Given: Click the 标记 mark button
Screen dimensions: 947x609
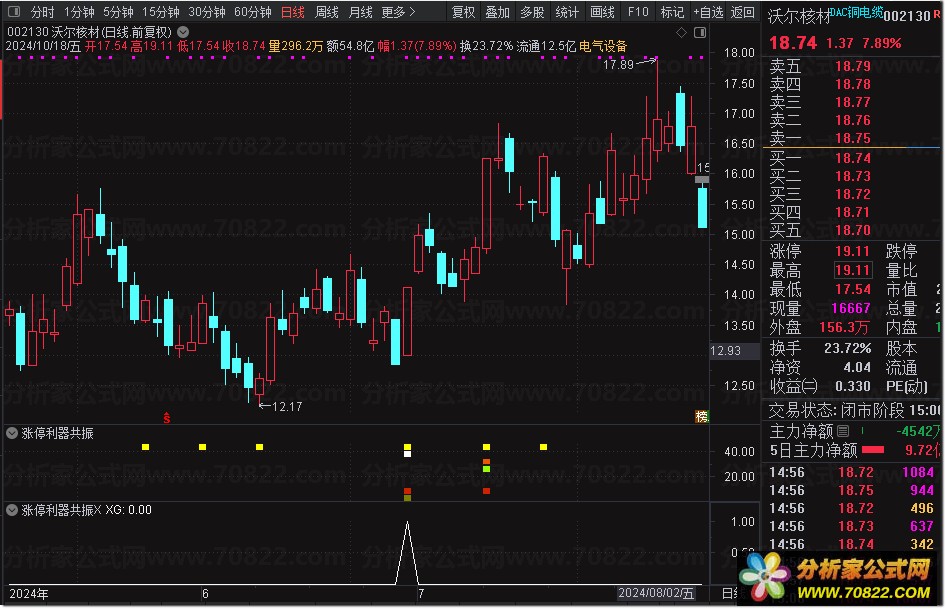Looking at the screenshot, I should point(672,11).
